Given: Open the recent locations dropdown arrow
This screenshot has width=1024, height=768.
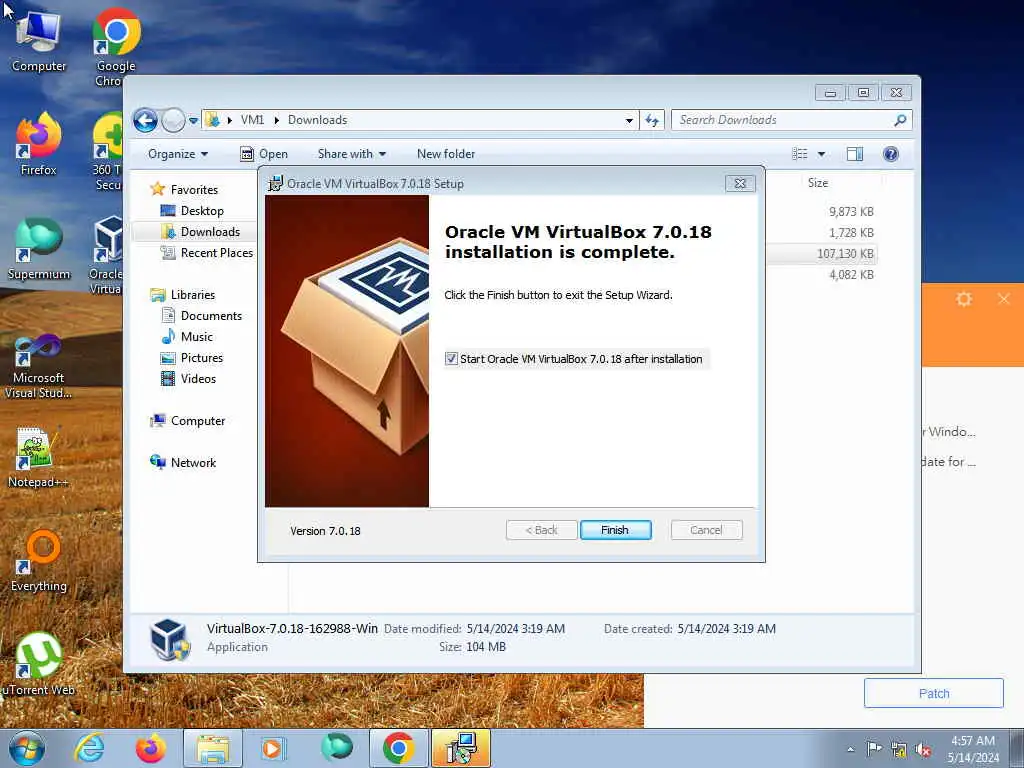Looking at the screenshot, I should coord(193,121).
